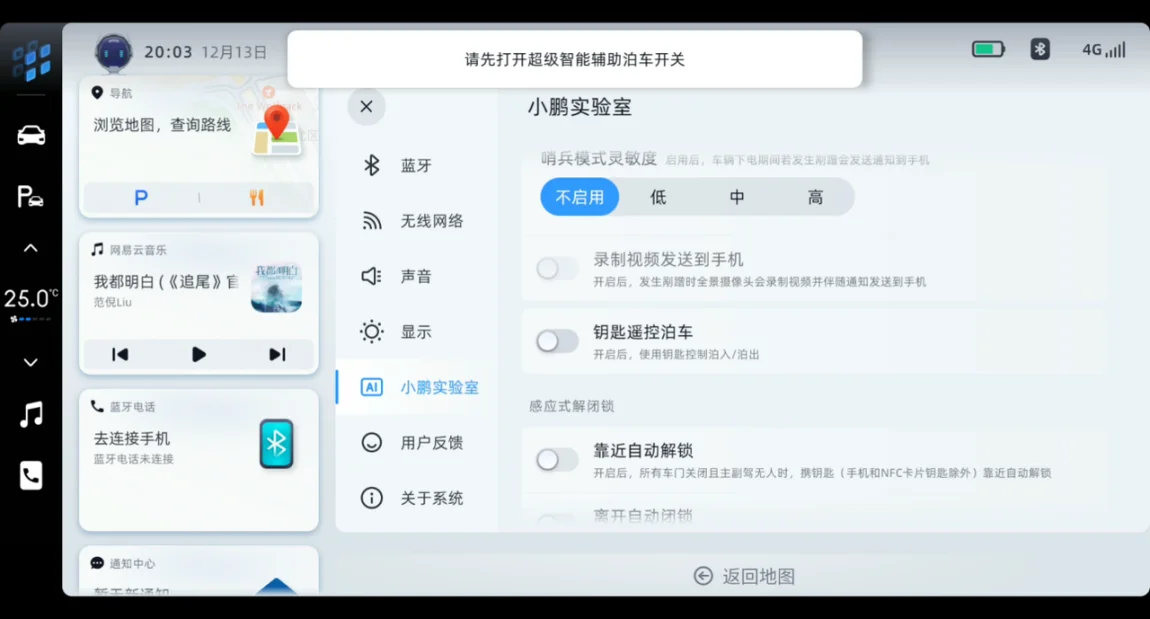Viewport: 1150px width, 619px height.
Task: Open map thumbnail in navigation card
Action: (x=276, y=130)
